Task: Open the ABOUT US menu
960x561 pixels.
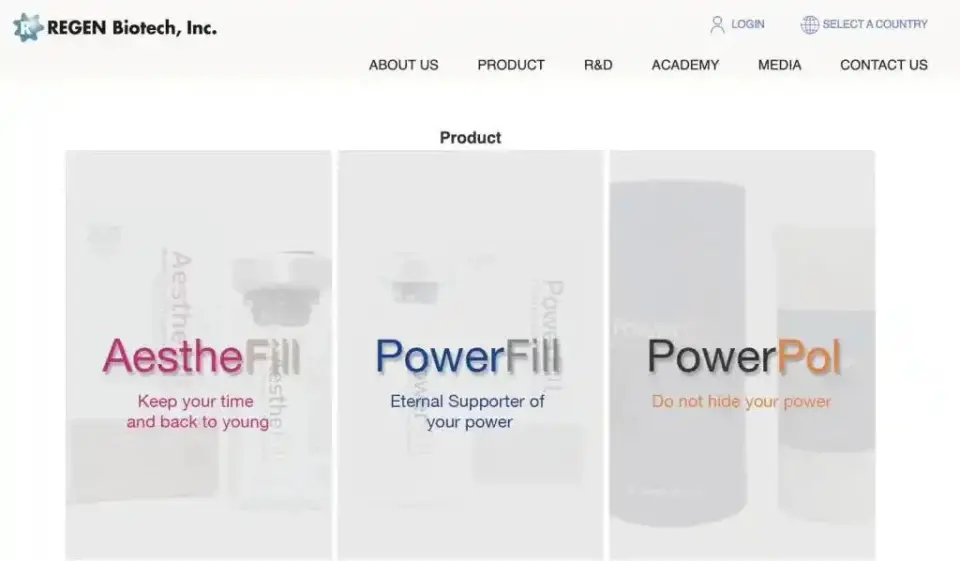Action: (403, 65)
